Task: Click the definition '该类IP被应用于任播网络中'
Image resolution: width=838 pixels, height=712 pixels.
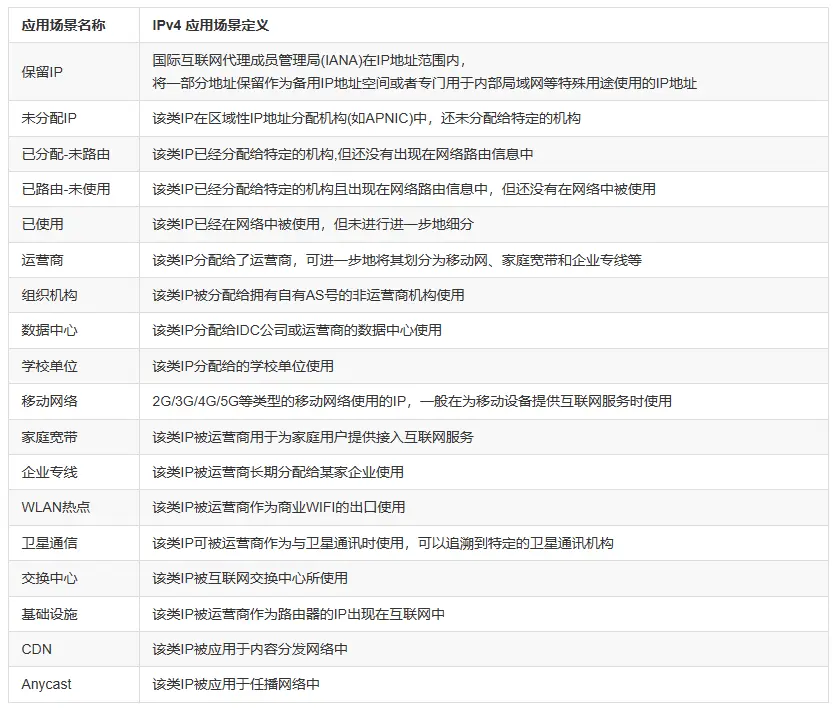Action: click(484, 684)
